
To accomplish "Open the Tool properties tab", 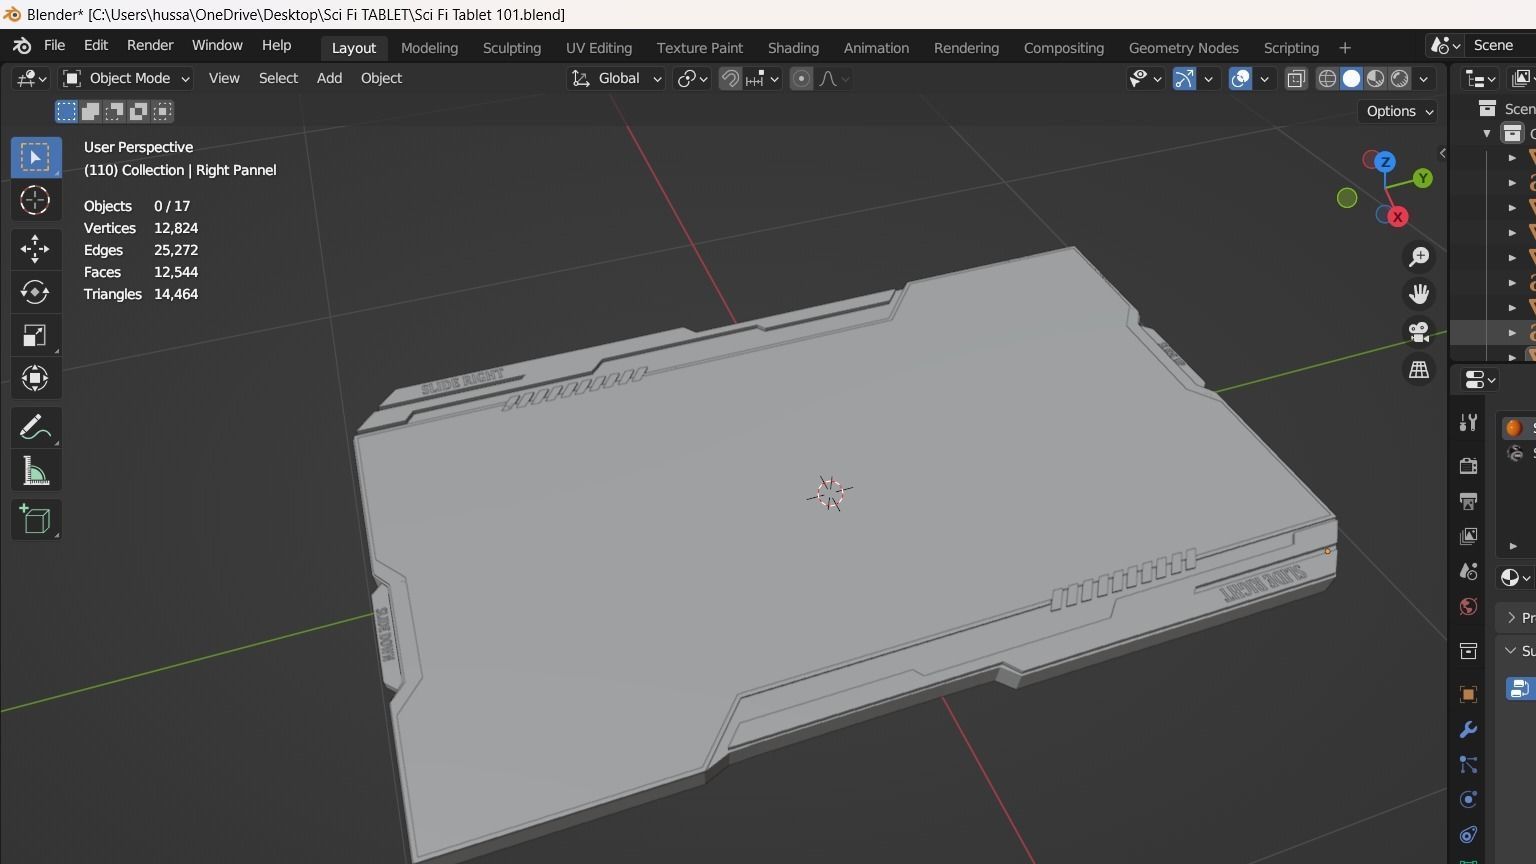I will pyautogui.click(x=1468, y=423).
